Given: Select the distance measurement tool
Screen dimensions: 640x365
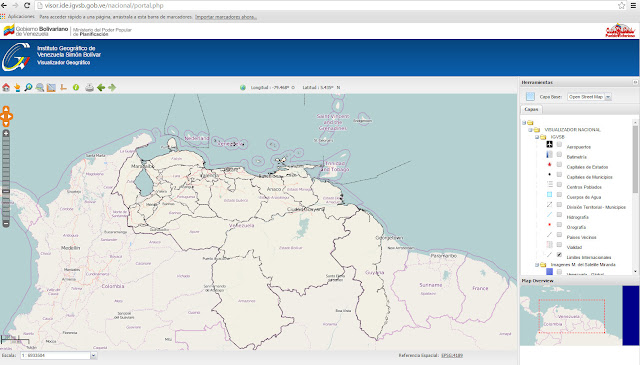Looking at the screenshot, I should click(63, 87).
